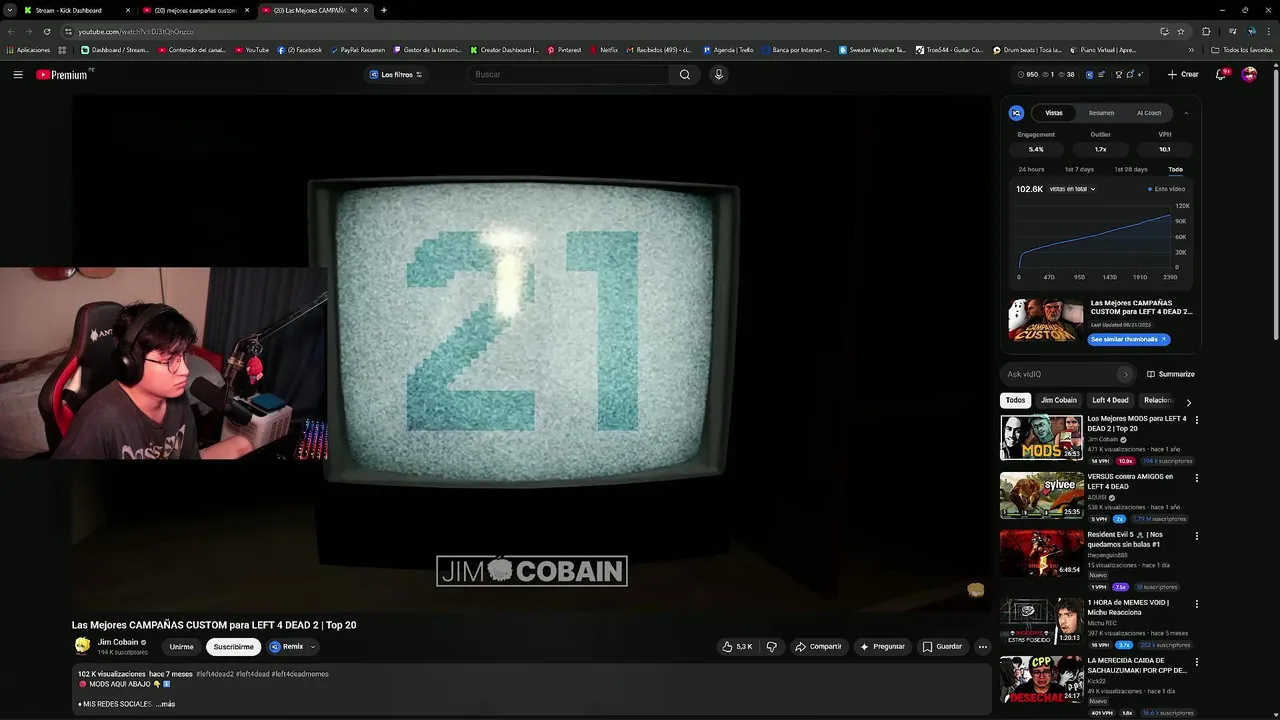Viewport: 1280px width, 720px height.
Task: Show more category chips arrow
Action: (x=1188, y=401)
